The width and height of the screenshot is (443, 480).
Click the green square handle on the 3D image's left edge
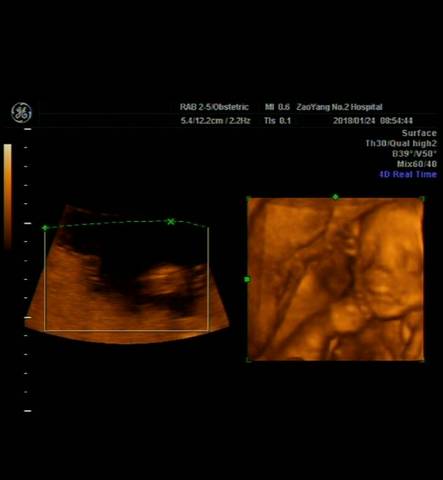pyautogui.click(x=247, y=279)
